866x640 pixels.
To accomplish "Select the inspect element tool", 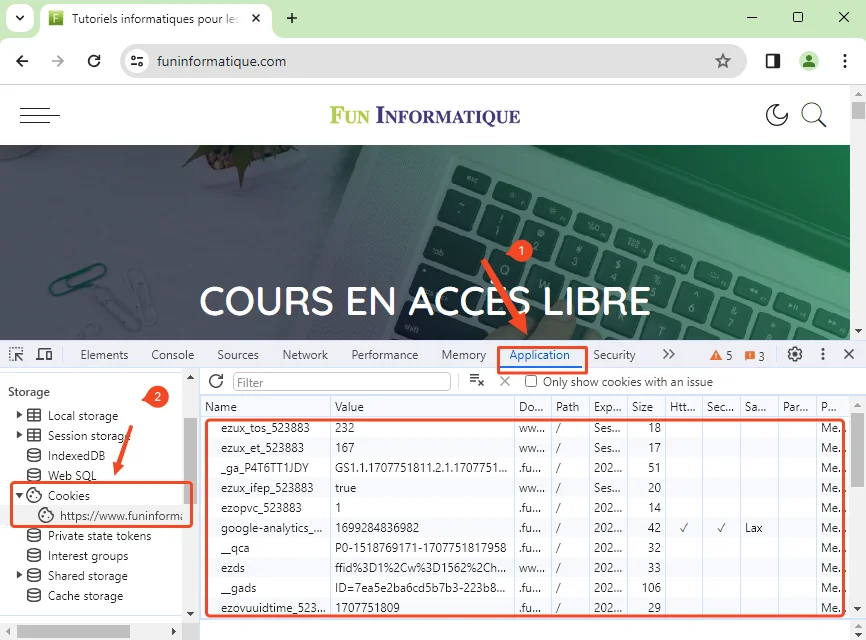I will click(15, 354).
